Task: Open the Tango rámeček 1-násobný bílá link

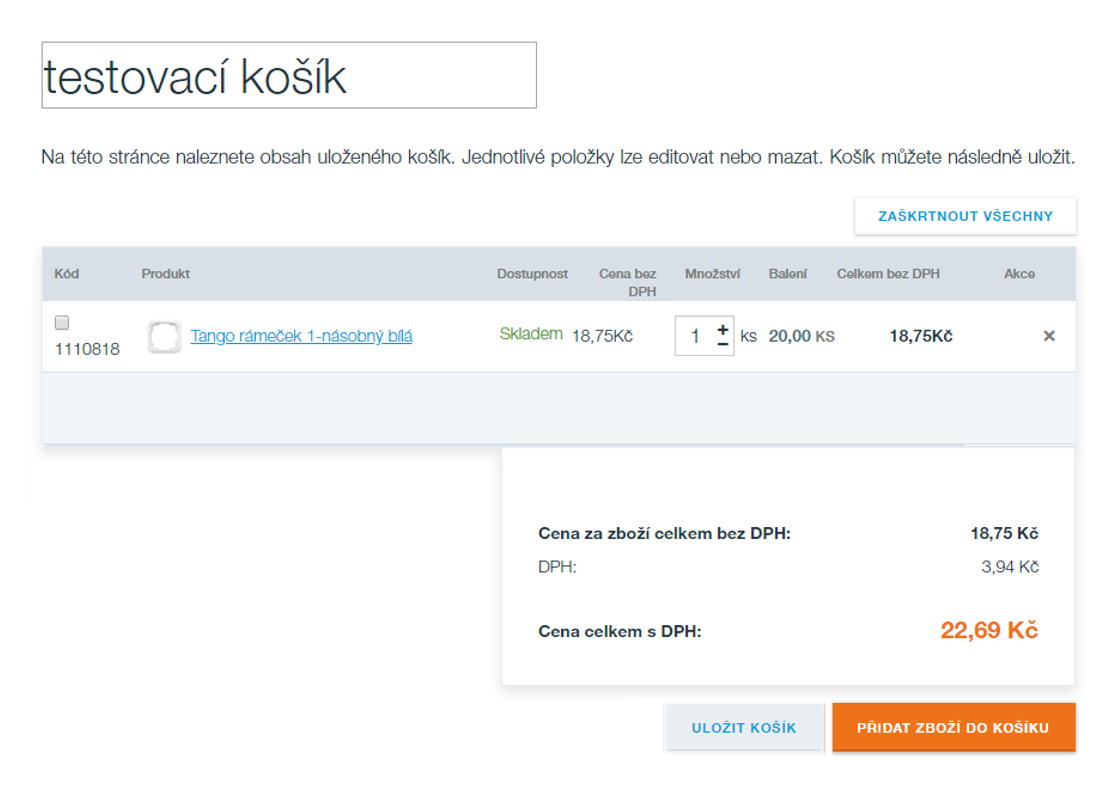Action: [301, 336]
